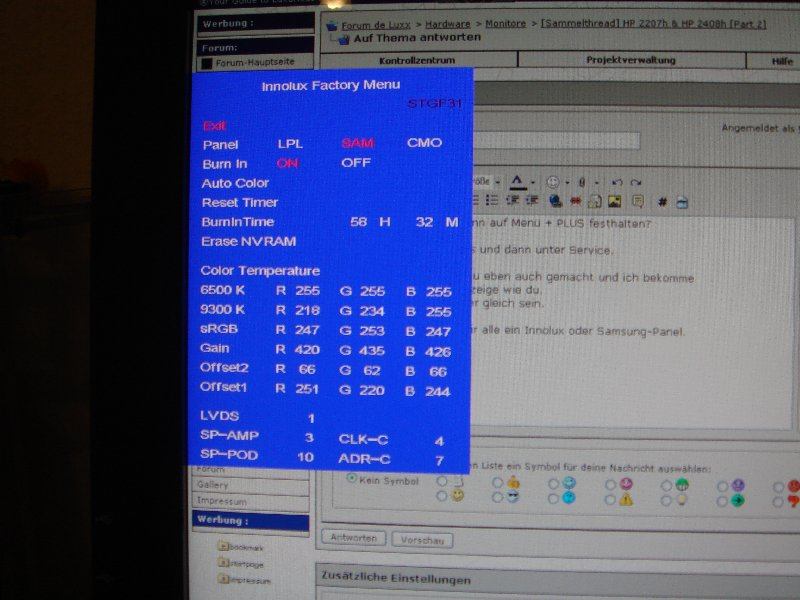The image size is (800, 600).
Task: Open Forum-Hauptseite in the sidebar
Action: click(255, 62)
